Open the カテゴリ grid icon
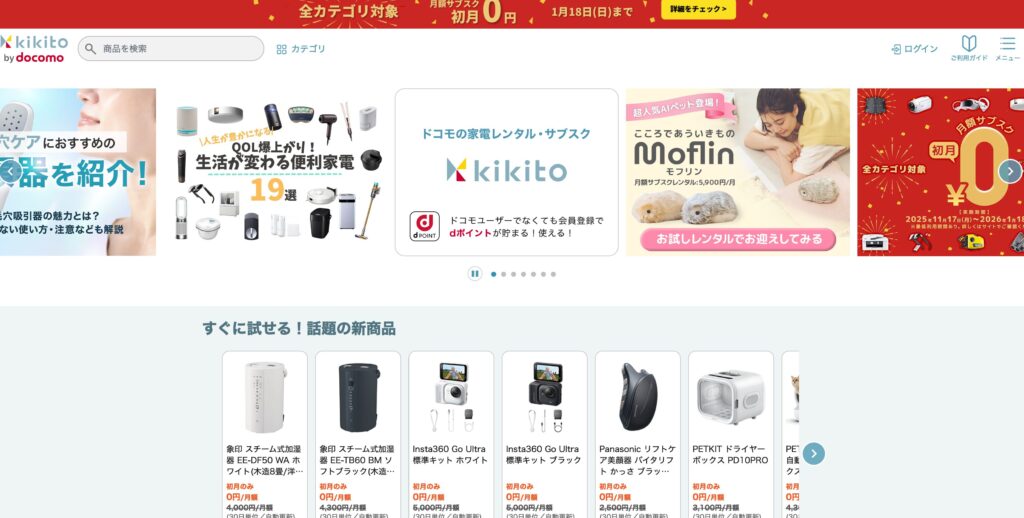This screenshot has height=518, width=1024. (281, 49)
